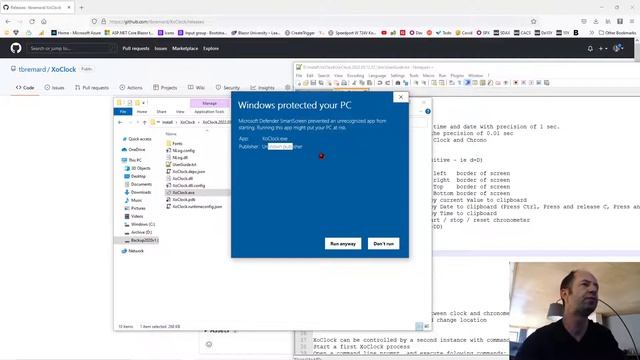
Task: Open Issues in GitHub top header
Action: [x=160, y=48]
